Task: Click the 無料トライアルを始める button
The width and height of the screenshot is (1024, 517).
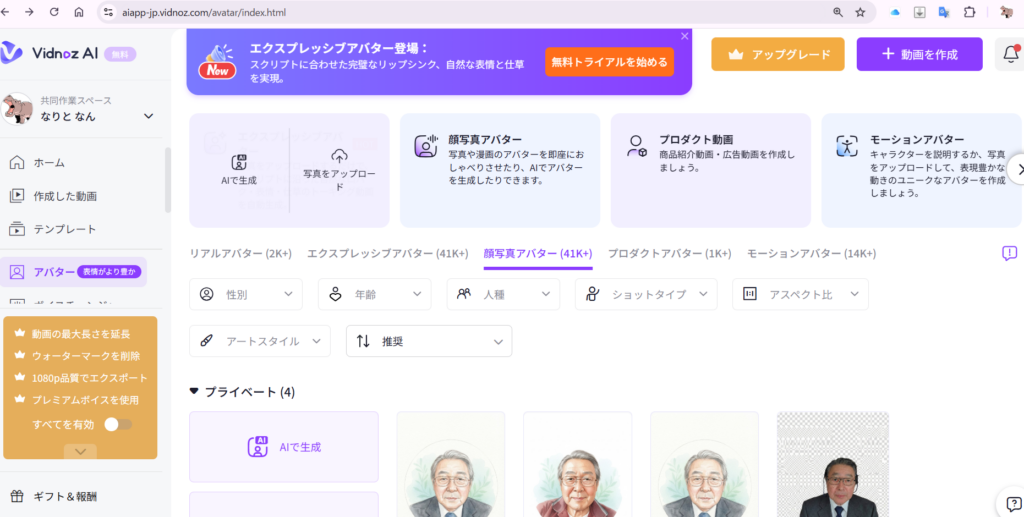Action: [x=609, y=62]
